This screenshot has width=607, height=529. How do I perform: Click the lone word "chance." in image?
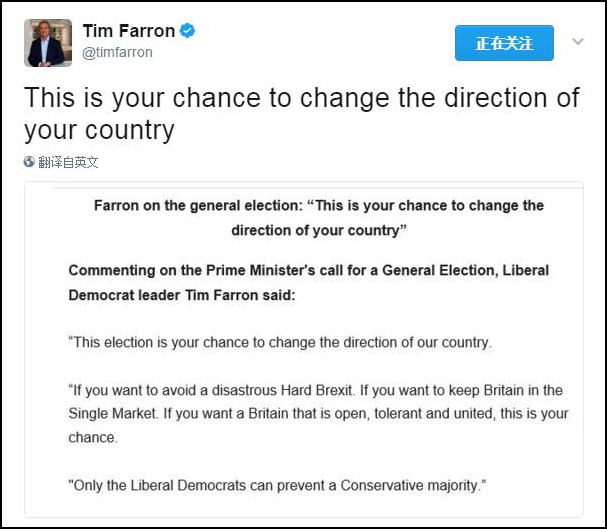(92, 438)
